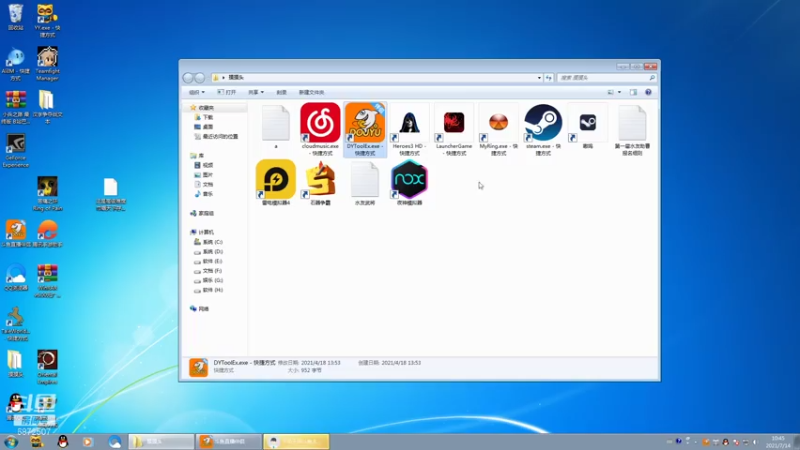The width and height of the screenshot is (800, 450).
Task: Select the yellow LDPlayer emulator shortcut
Action: [276, 182]
